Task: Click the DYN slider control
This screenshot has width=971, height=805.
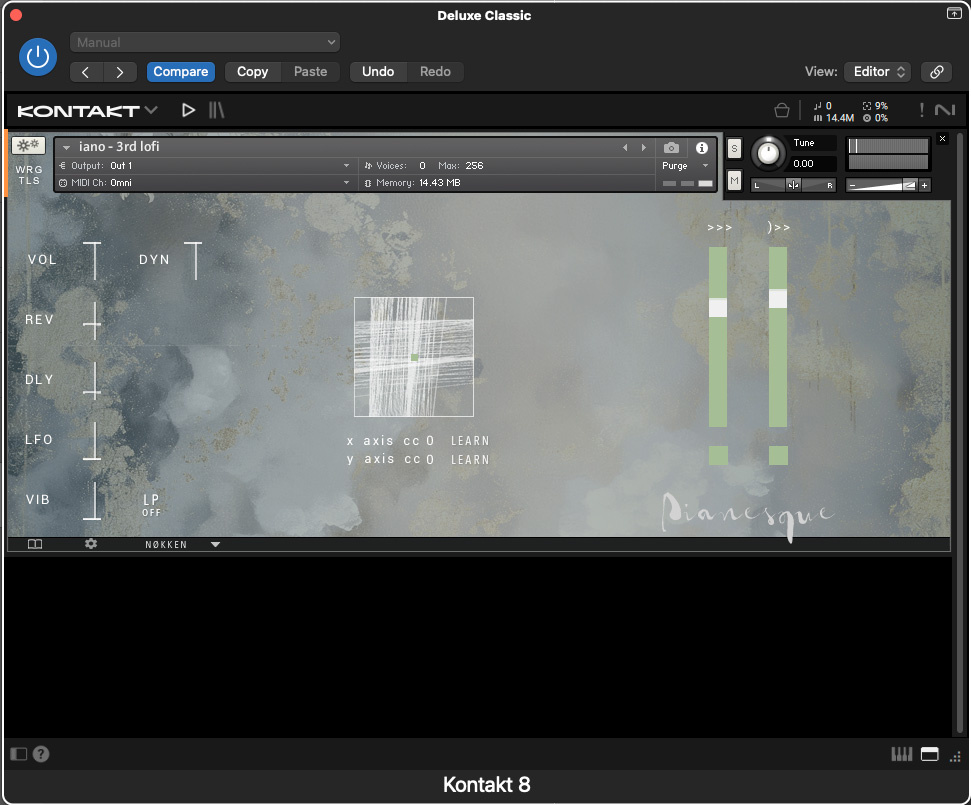Action: [194, 261]
